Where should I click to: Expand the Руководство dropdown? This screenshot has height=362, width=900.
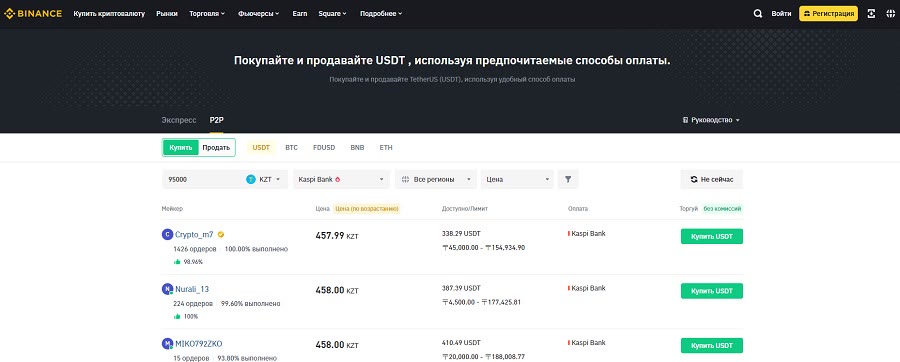pos(711,120)
